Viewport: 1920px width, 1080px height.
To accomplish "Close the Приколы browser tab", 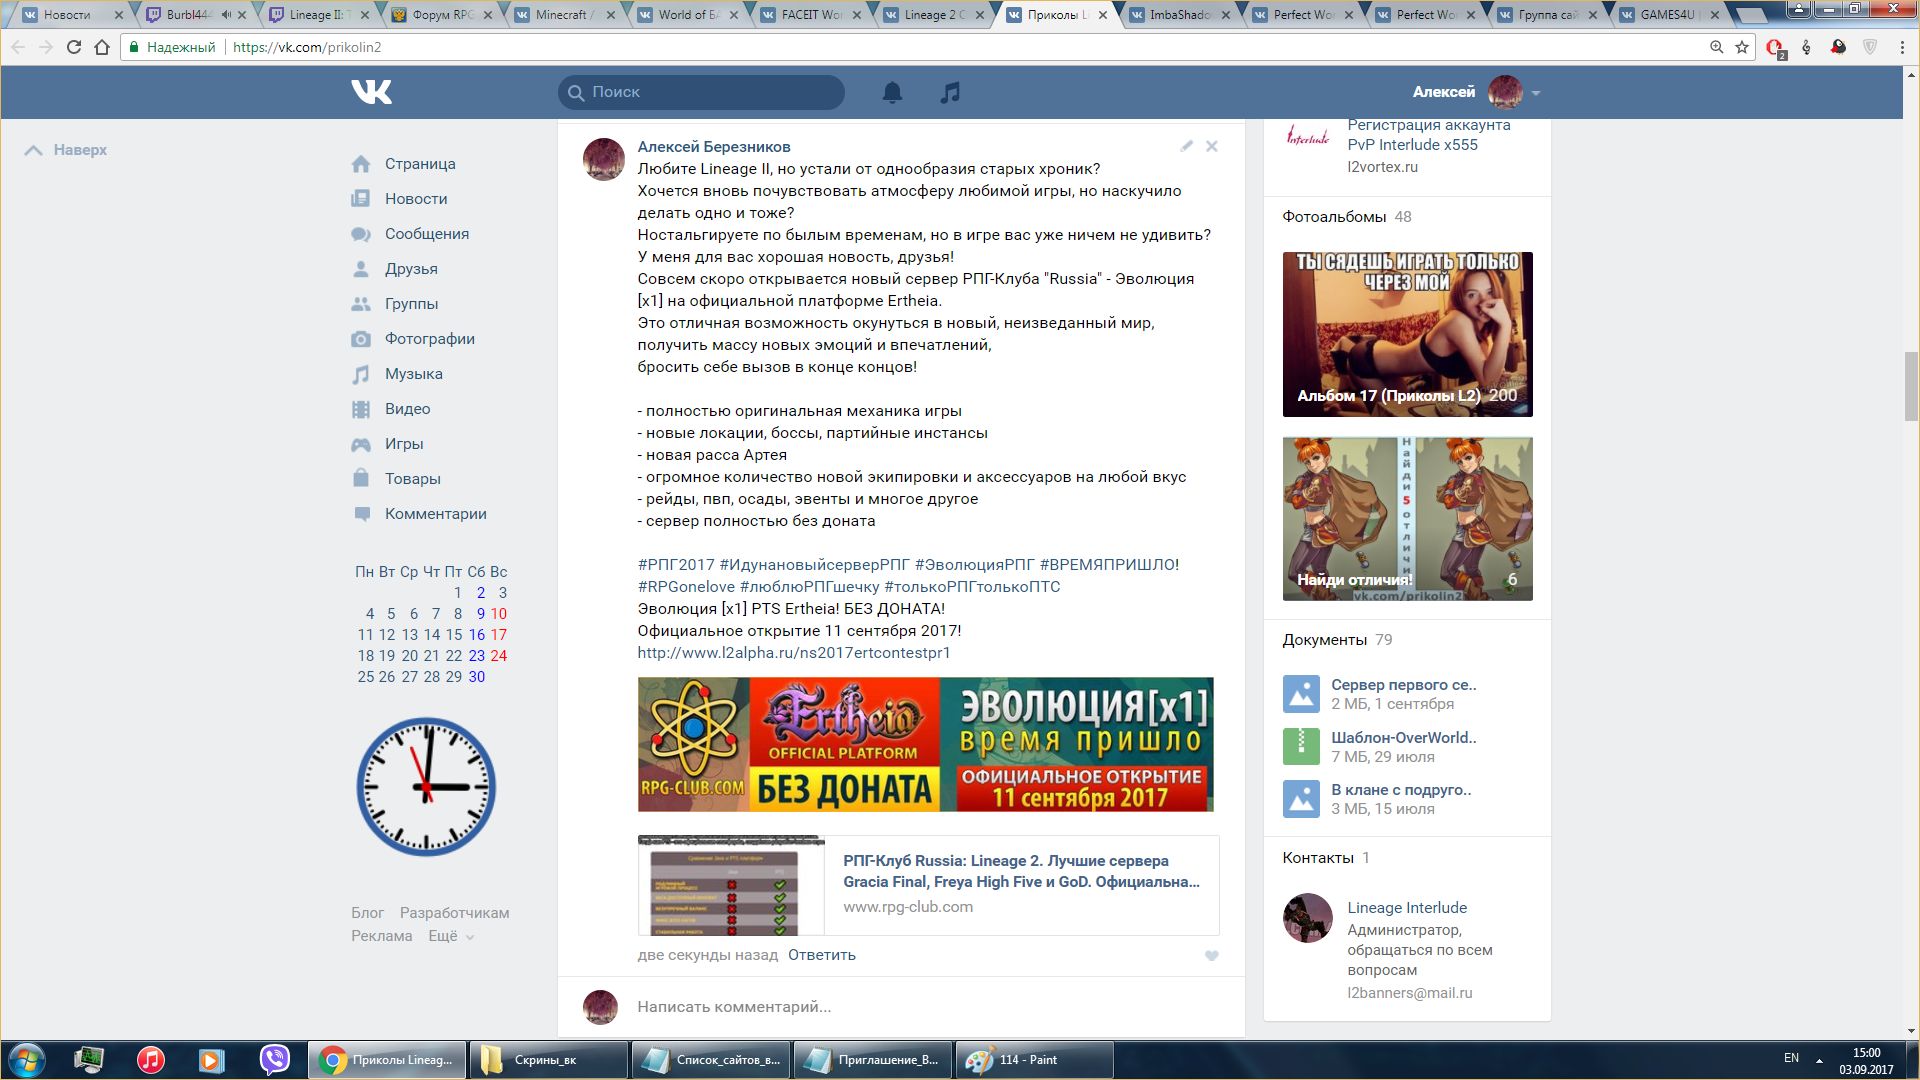I will click(1104, 15).
